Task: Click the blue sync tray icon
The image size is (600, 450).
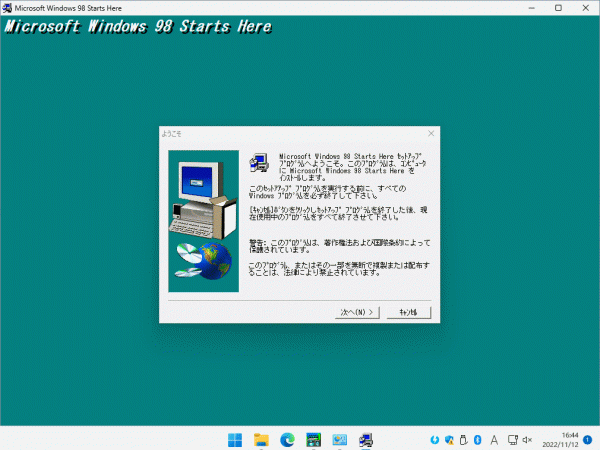Action: click(434, 440)
